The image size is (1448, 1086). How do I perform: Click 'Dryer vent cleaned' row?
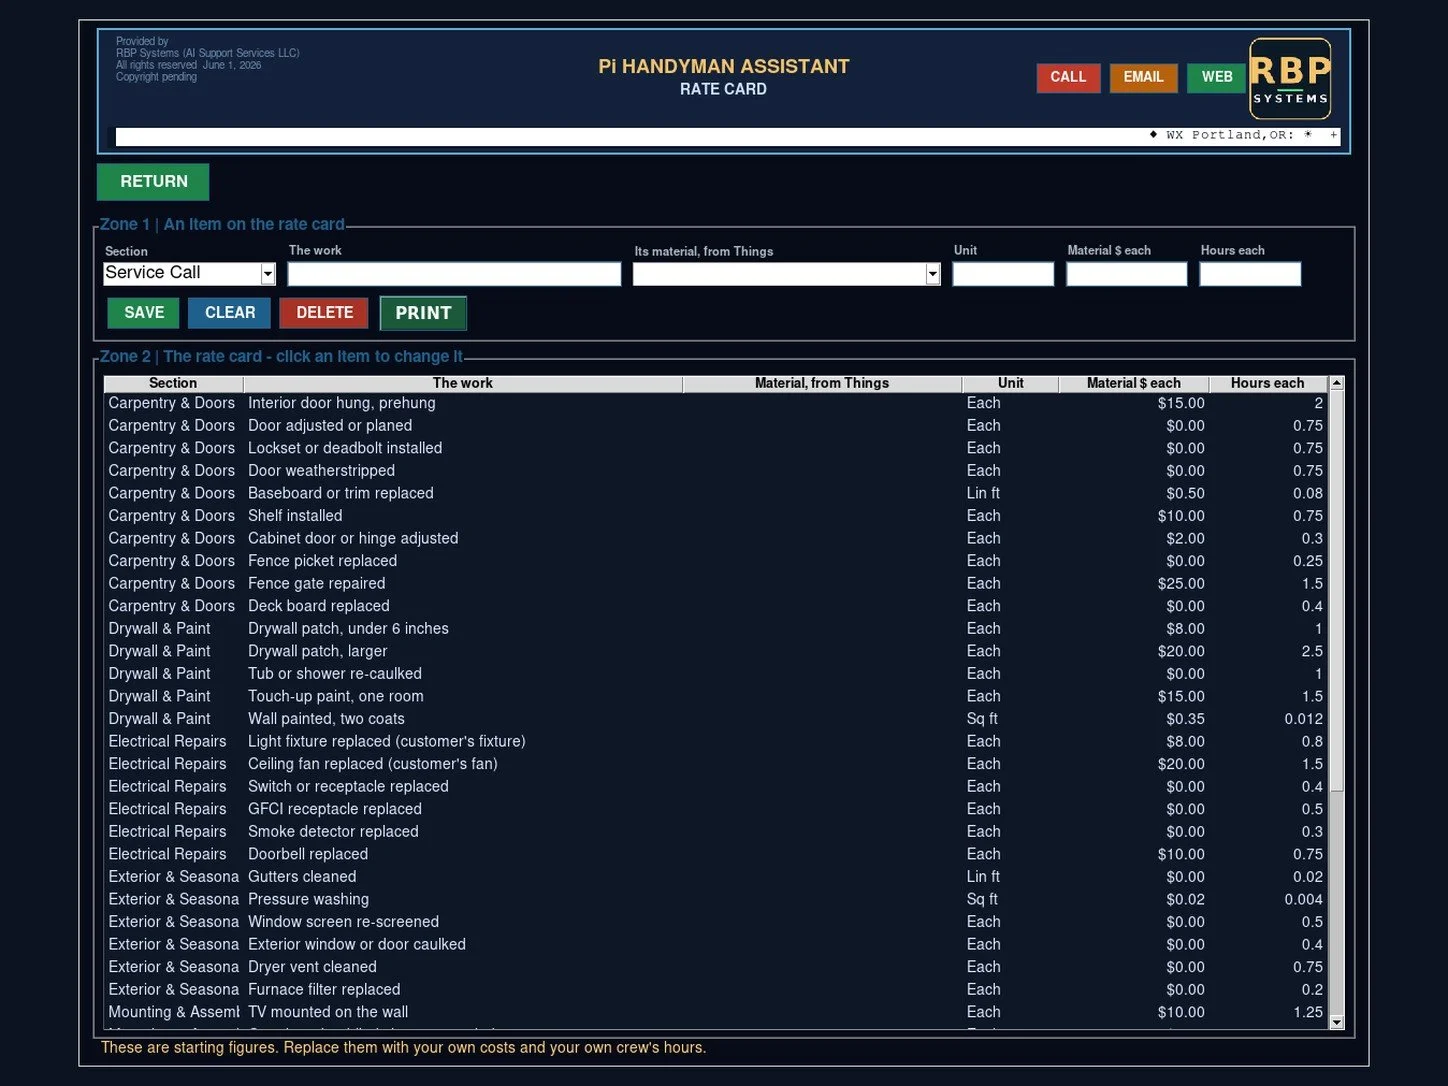tap(716, 967)
